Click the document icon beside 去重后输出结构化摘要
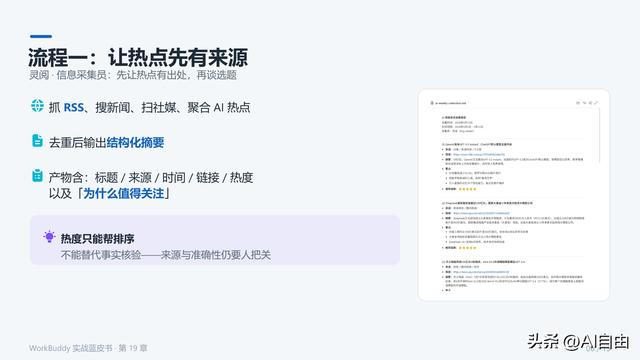640x360 pixels. [37, 140]
